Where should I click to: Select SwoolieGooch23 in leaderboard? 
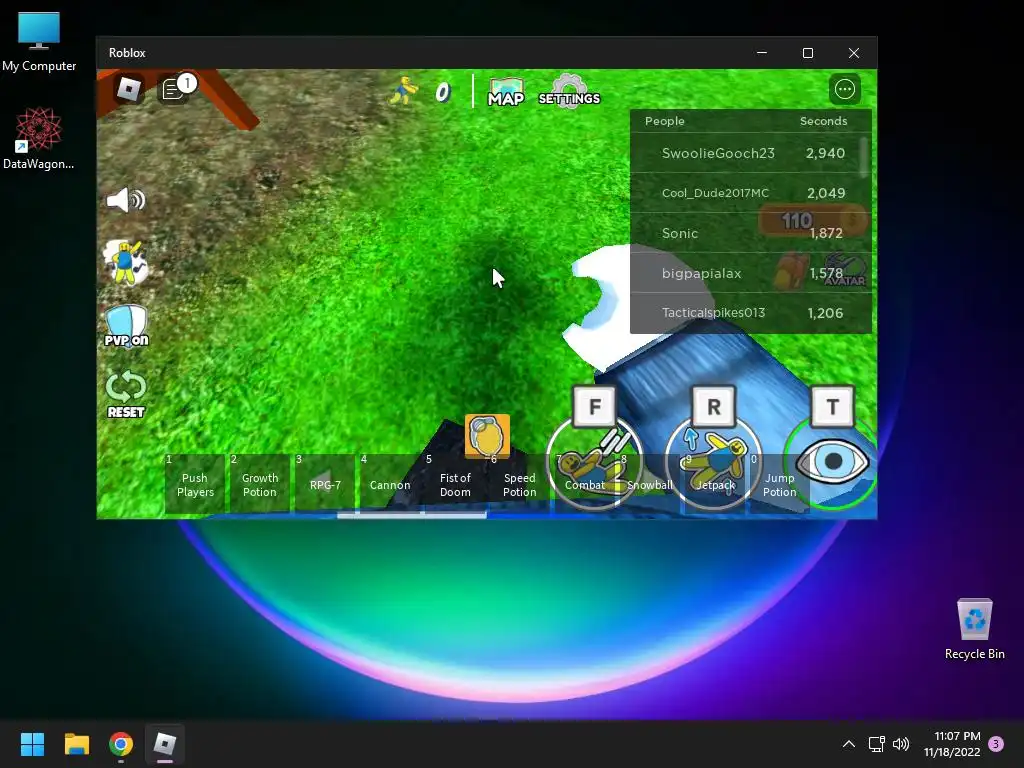[x=750, y=153]
